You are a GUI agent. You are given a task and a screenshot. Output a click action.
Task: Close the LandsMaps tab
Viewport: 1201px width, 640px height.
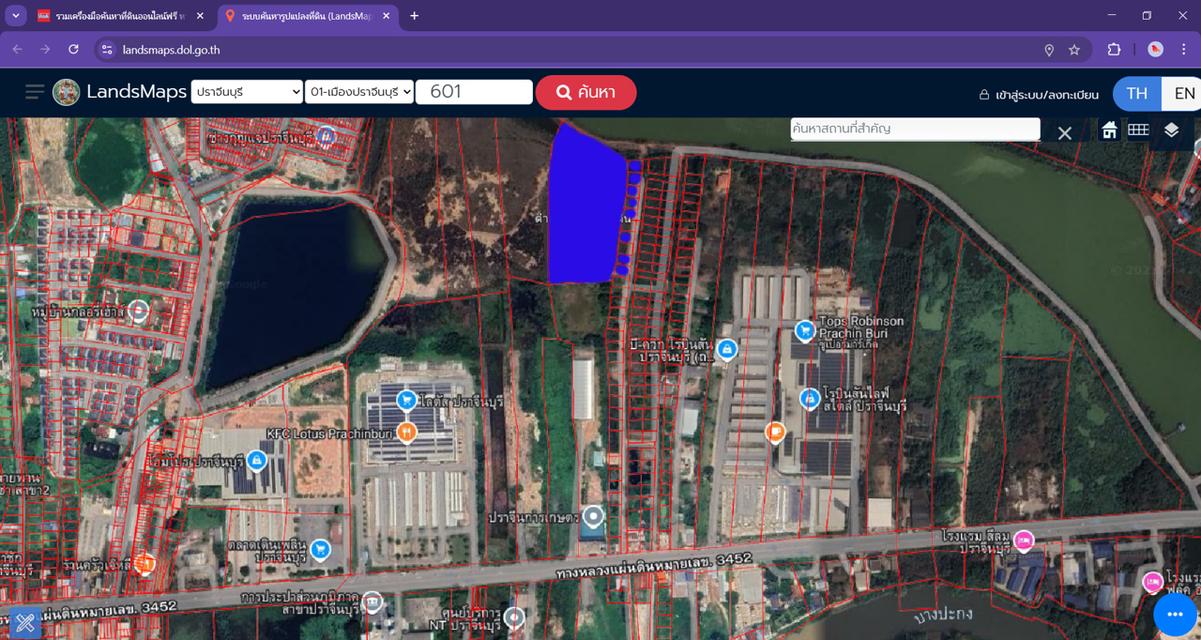386,16
